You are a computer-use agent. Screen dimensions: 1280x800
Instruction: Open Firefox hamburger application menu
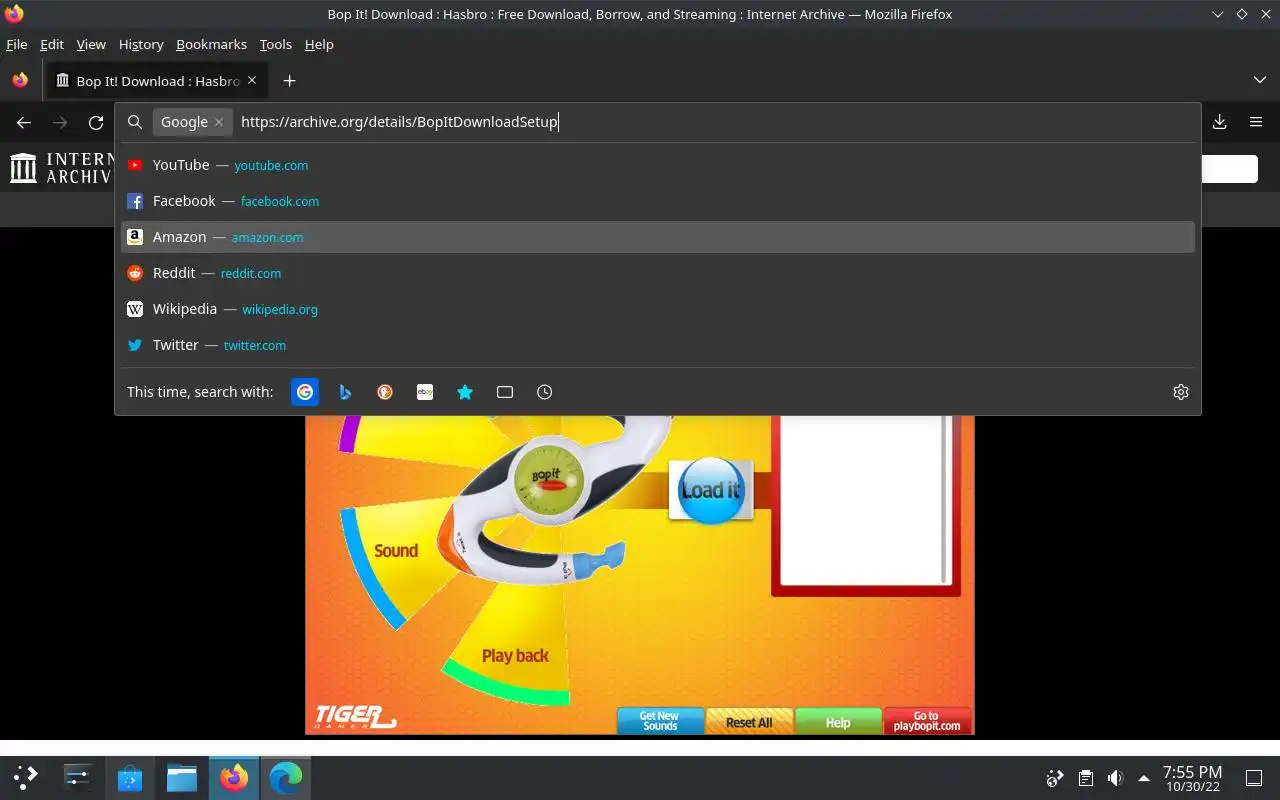[1256, 122]
